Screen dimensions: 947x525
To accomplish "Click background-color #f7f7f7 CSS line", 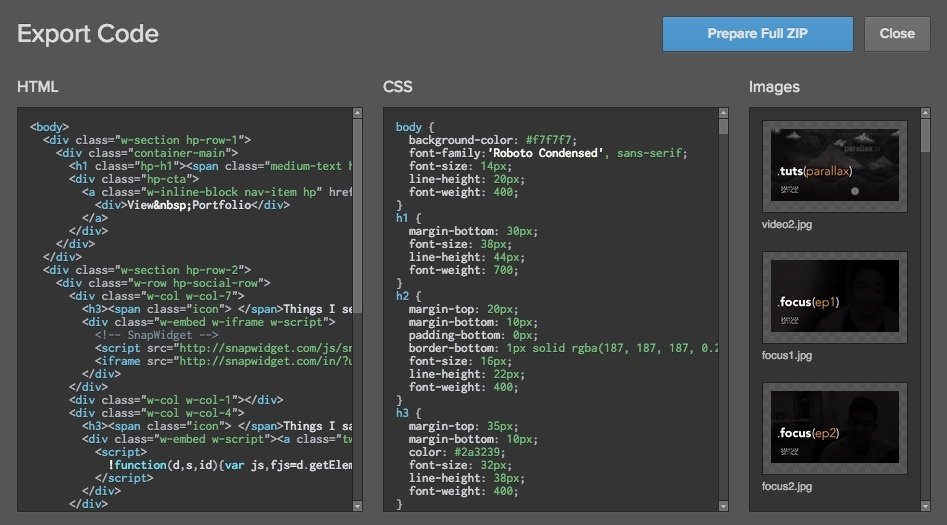I will 493,140.
